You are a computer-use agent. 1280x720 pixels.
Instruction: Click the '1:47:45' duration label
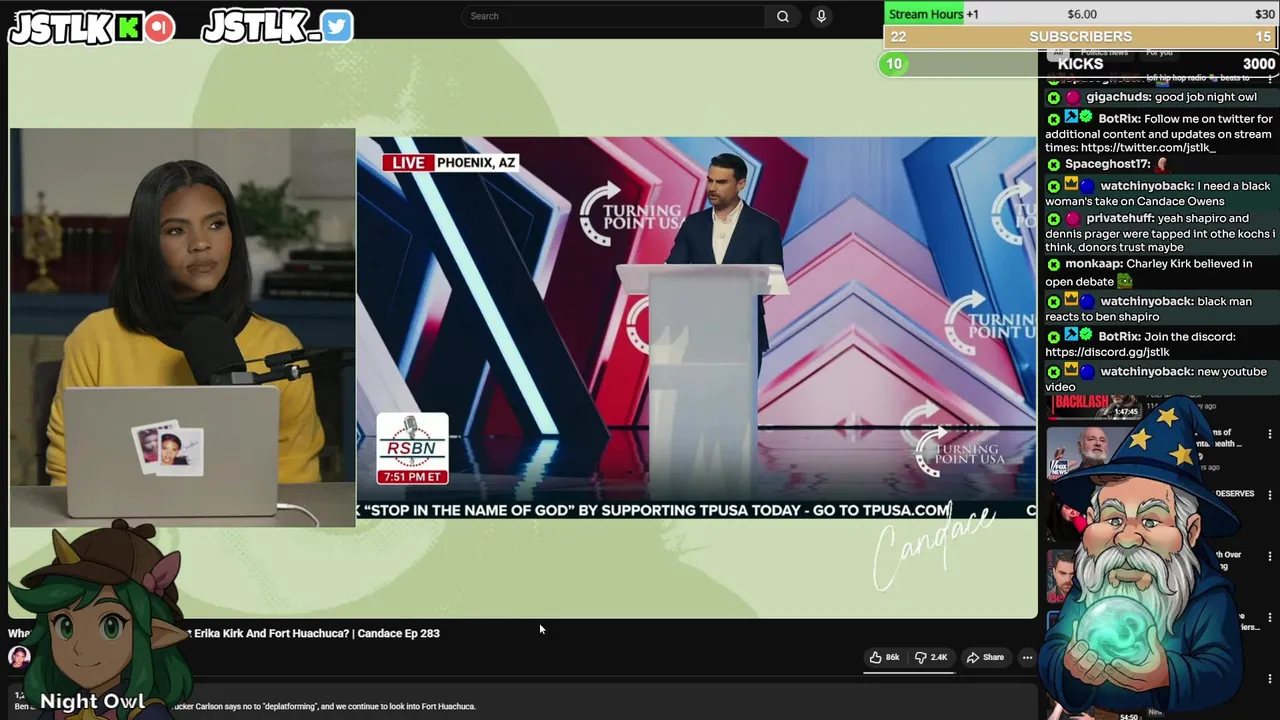1126,412
